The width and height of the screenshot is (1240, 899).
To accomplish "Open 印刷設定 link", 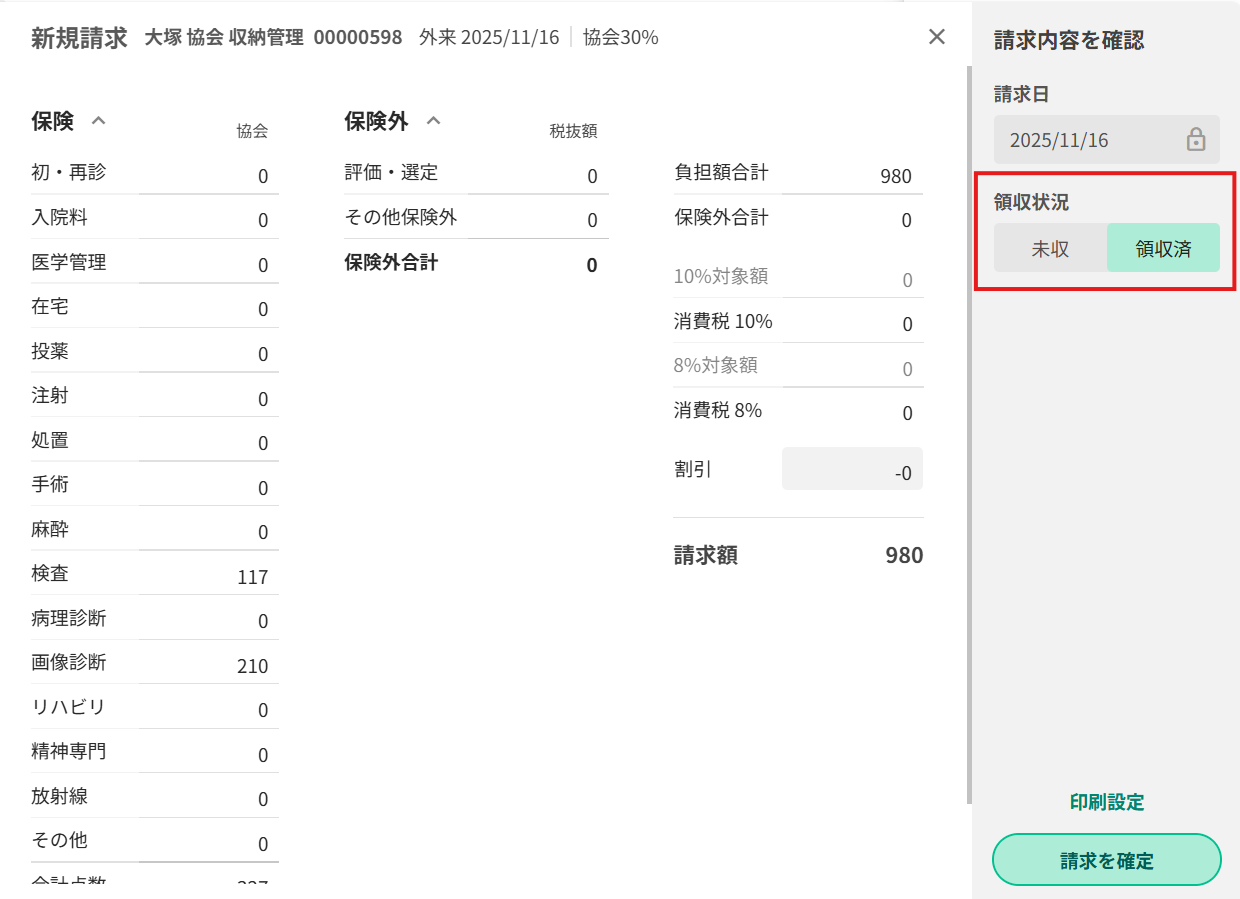I will [1106, 802].
